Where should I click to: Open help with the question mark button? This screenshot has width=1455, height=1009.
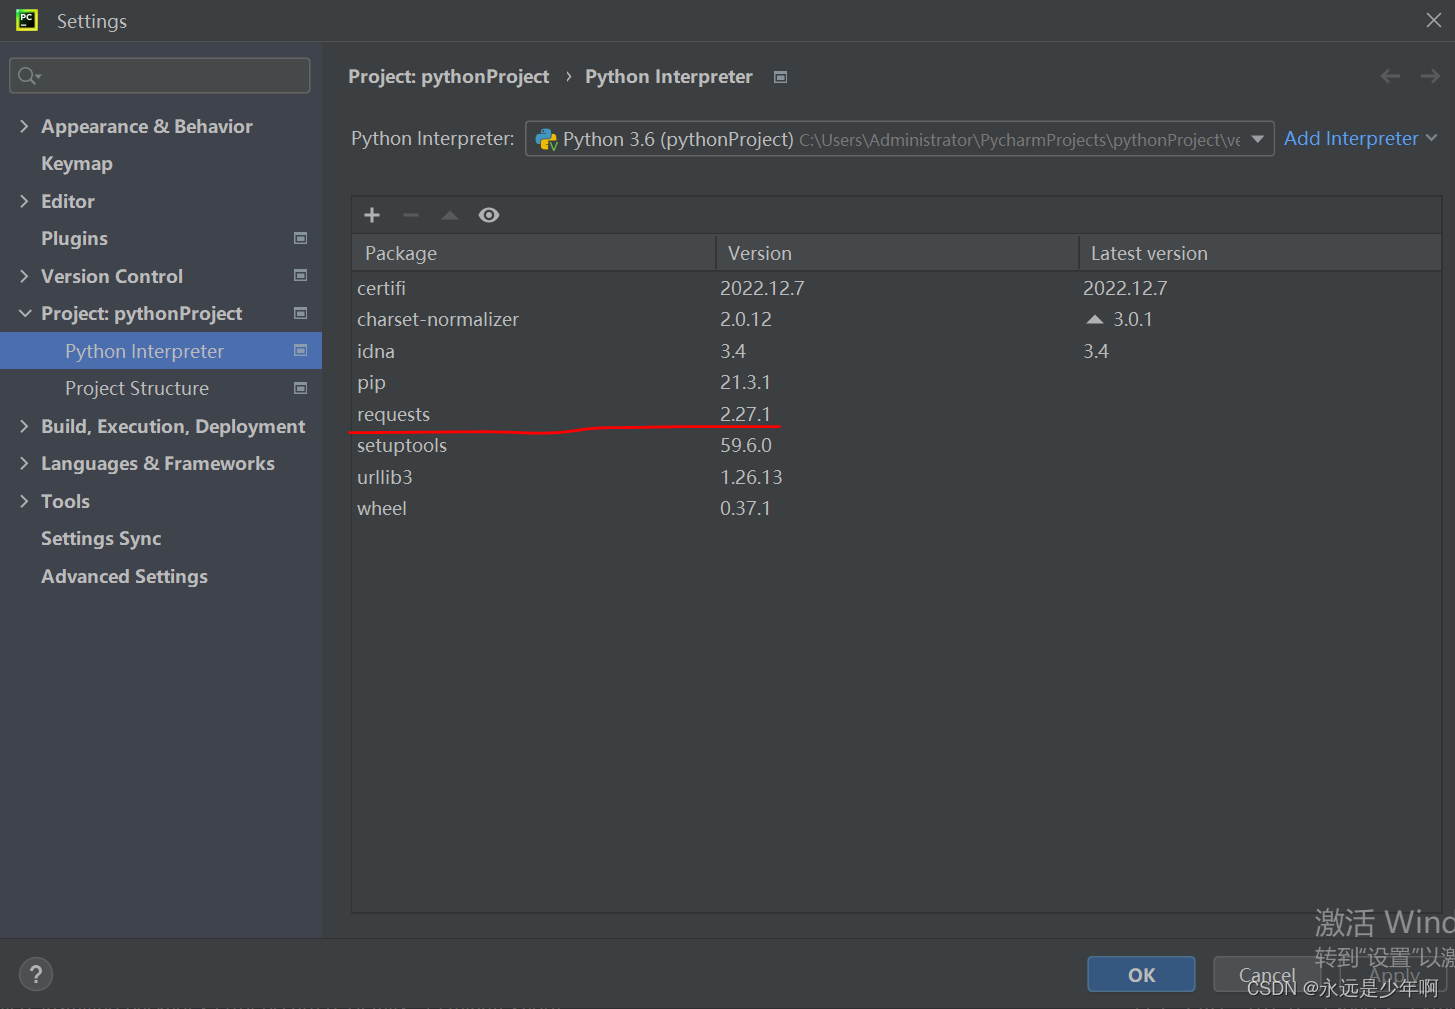click(36, 974)
